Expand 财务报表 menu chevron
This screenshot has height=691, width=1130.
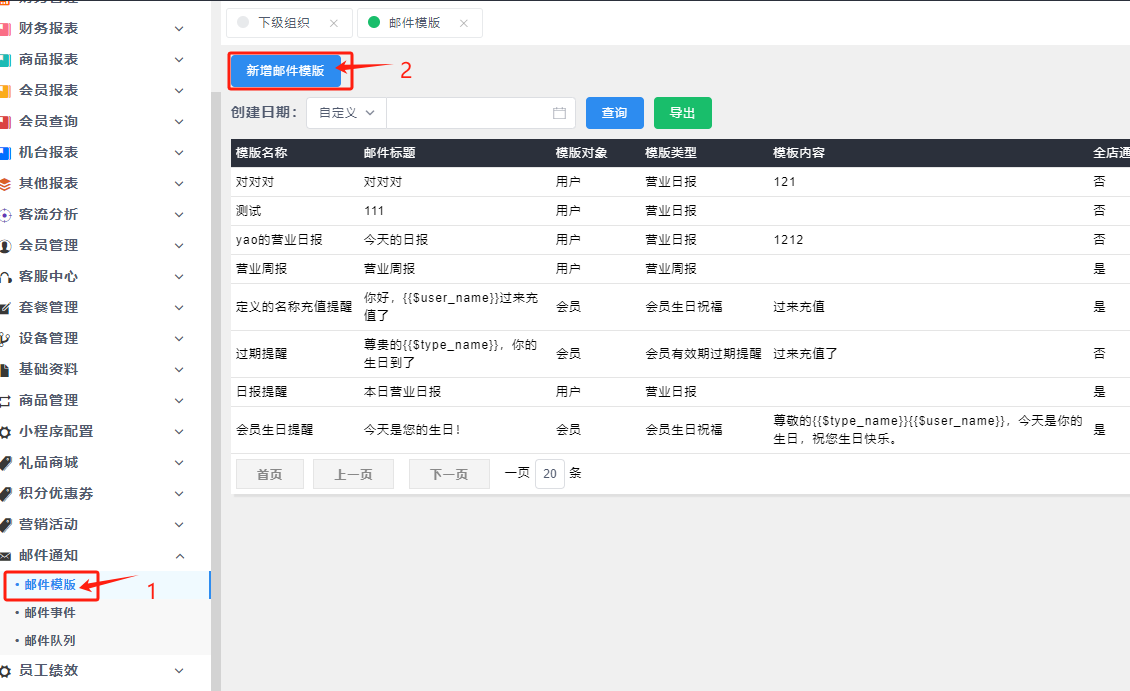click(179, 29)
